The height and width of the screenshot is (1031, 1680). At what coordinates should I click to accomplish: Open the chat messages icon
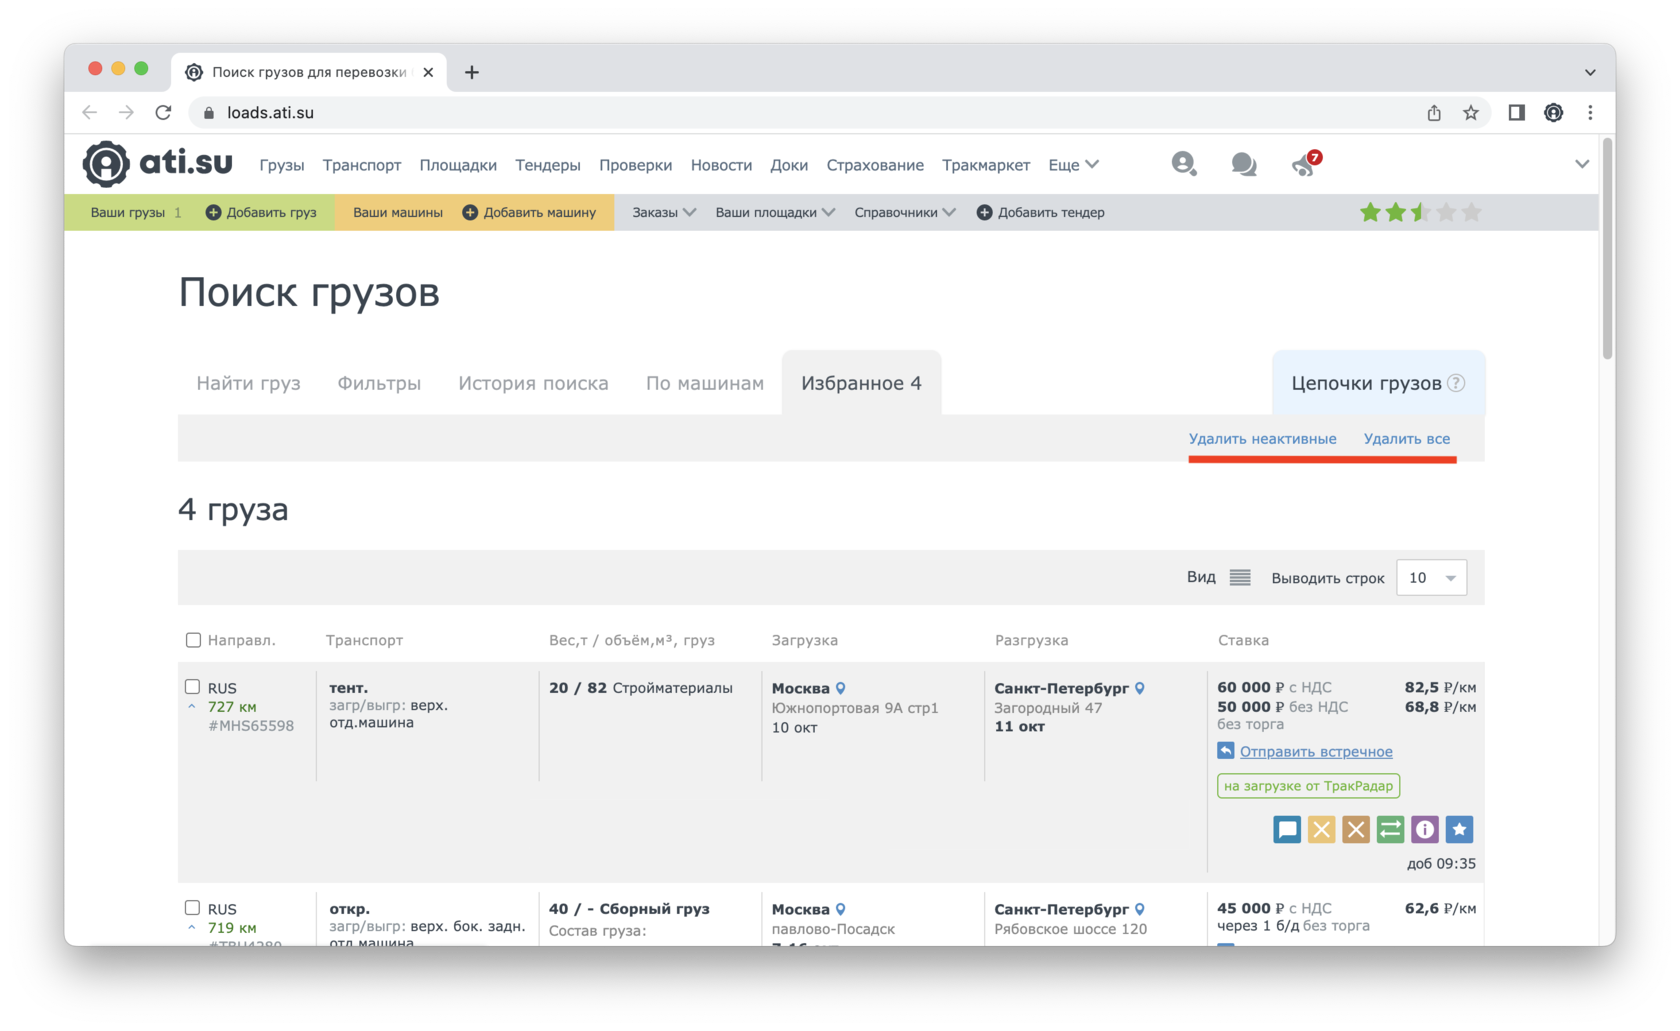tap(1244, 164)
